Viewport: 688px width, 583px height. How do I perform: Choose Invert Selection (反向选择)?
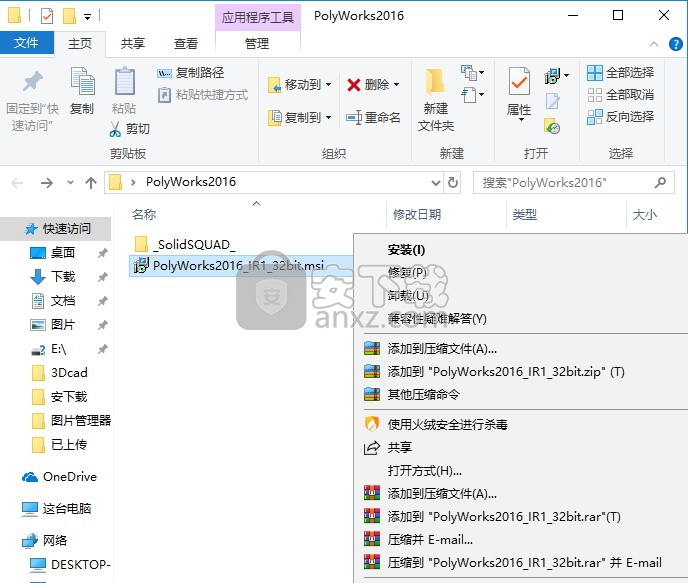pos(620,117)
